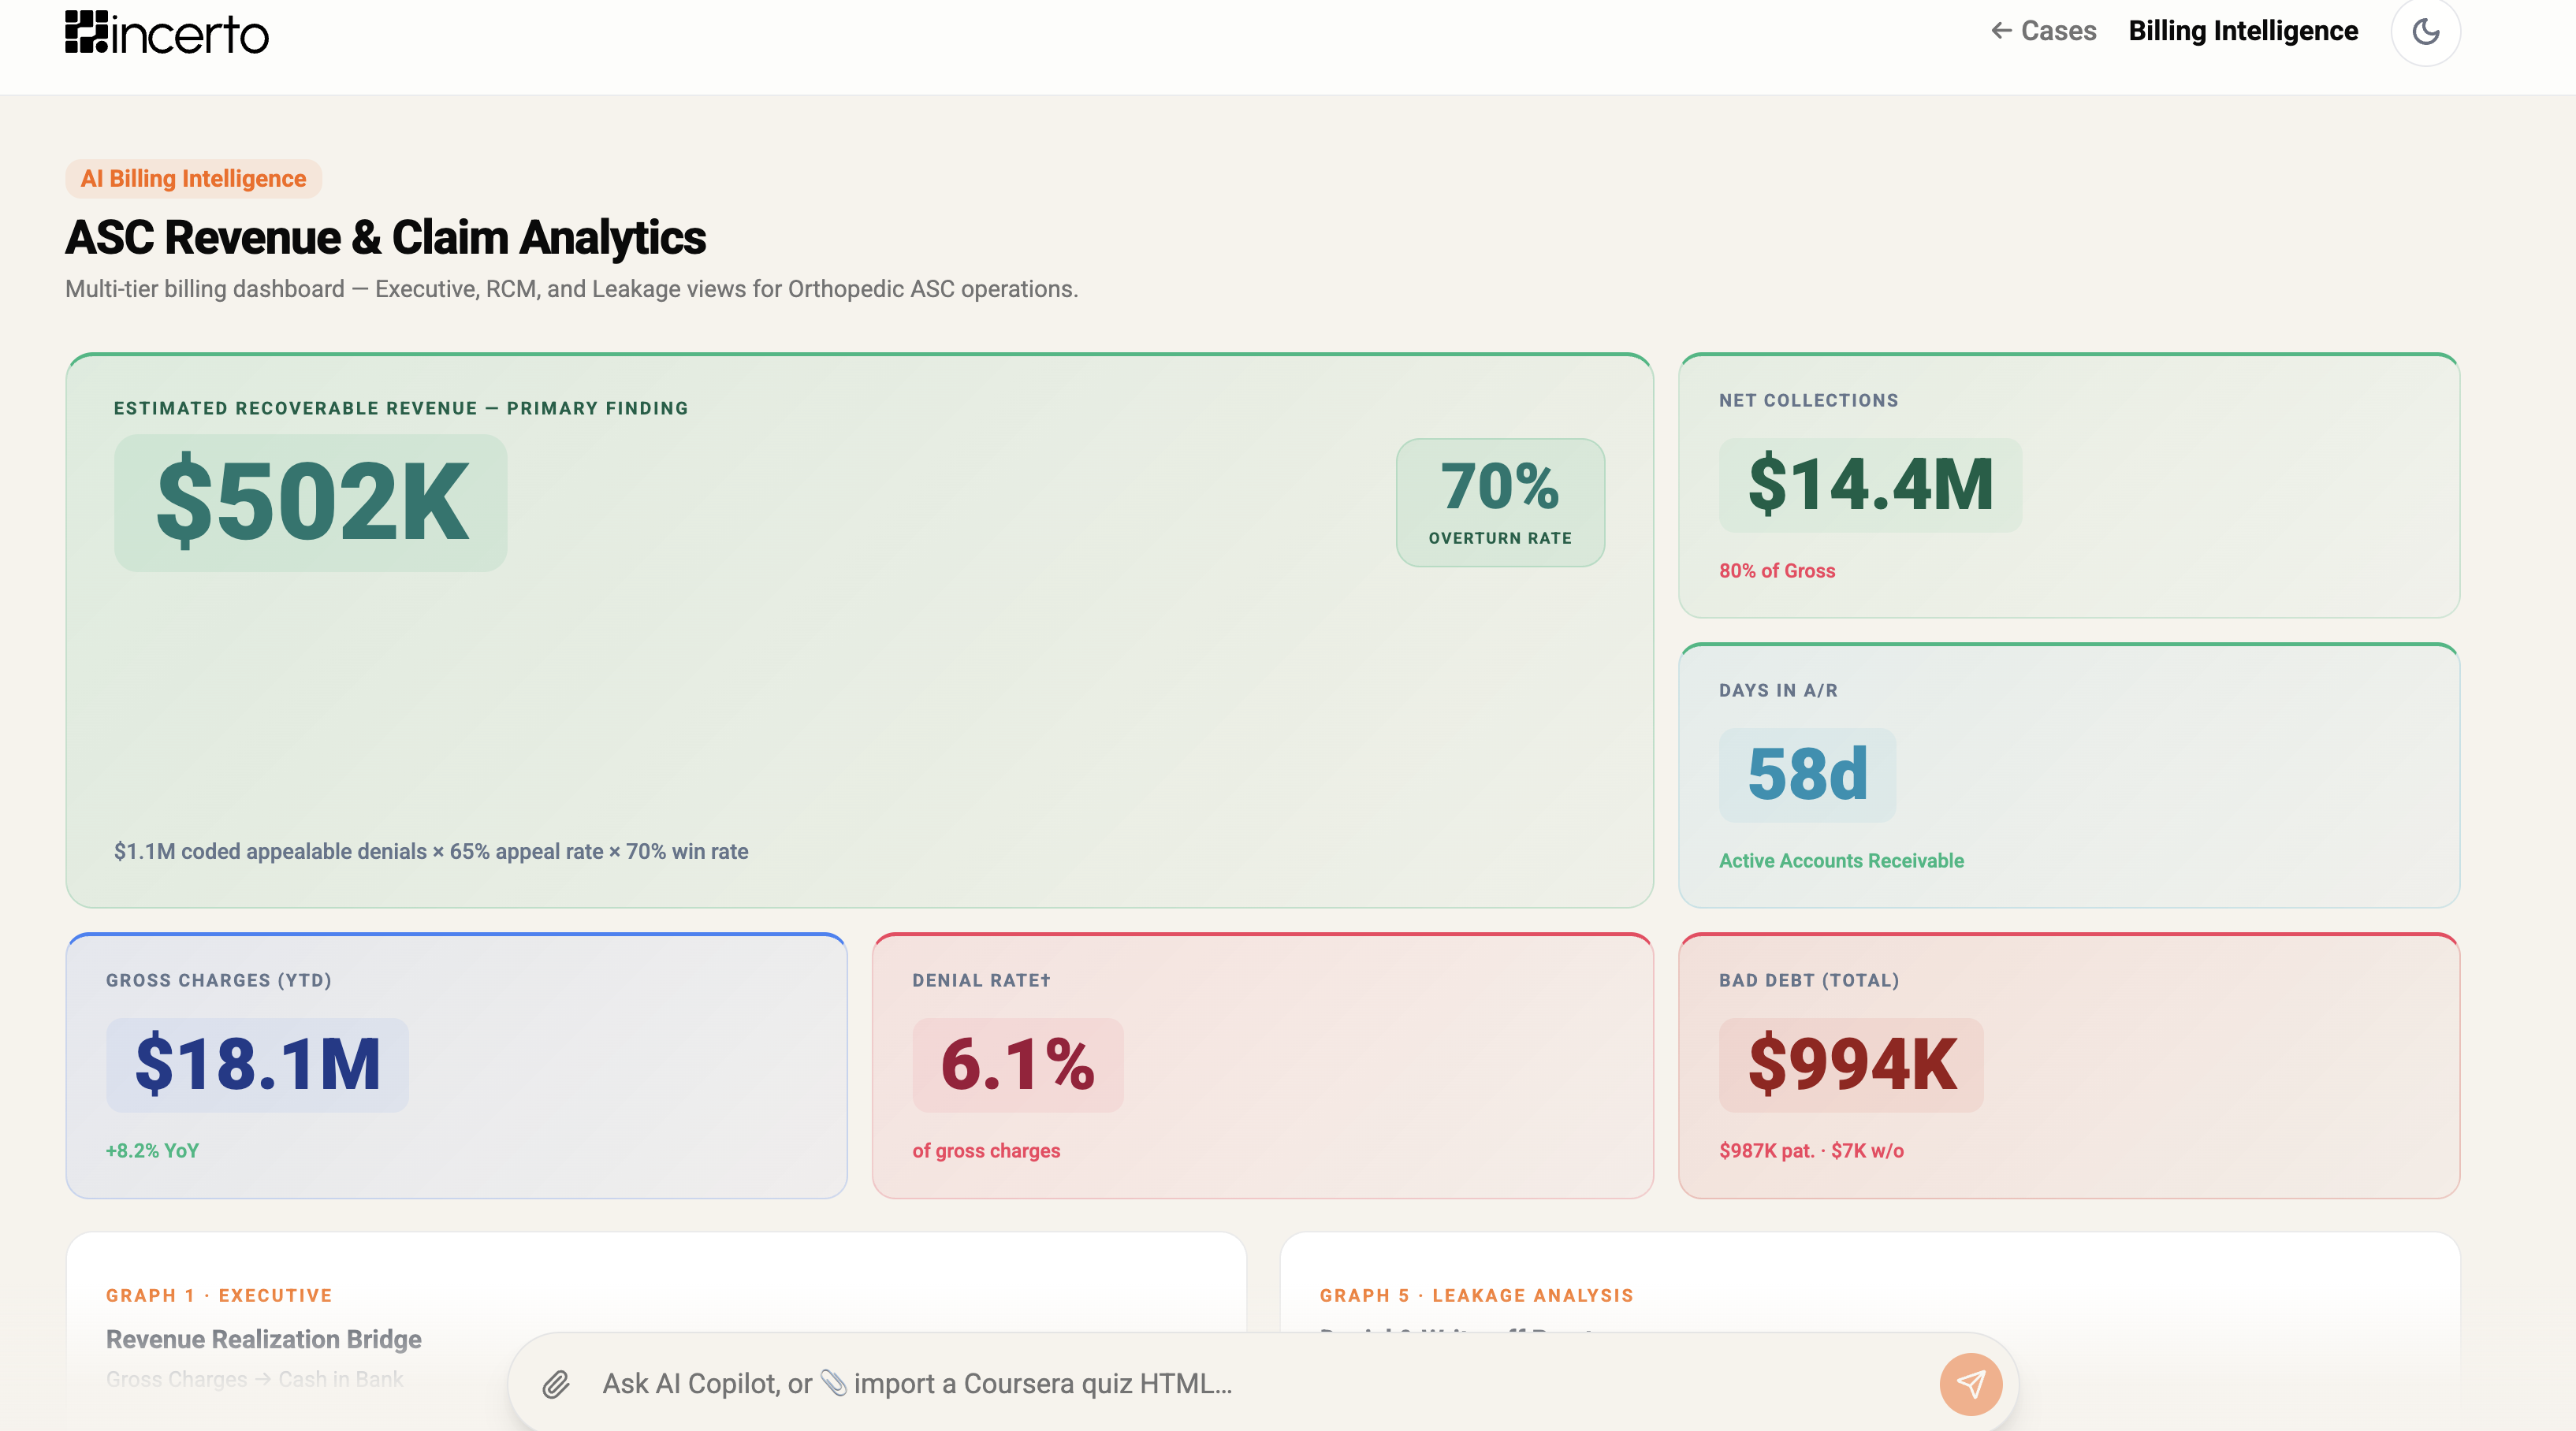Click the ASC Revenue & Claim Analytics title

pyautogui.click(x=386, y=238)
